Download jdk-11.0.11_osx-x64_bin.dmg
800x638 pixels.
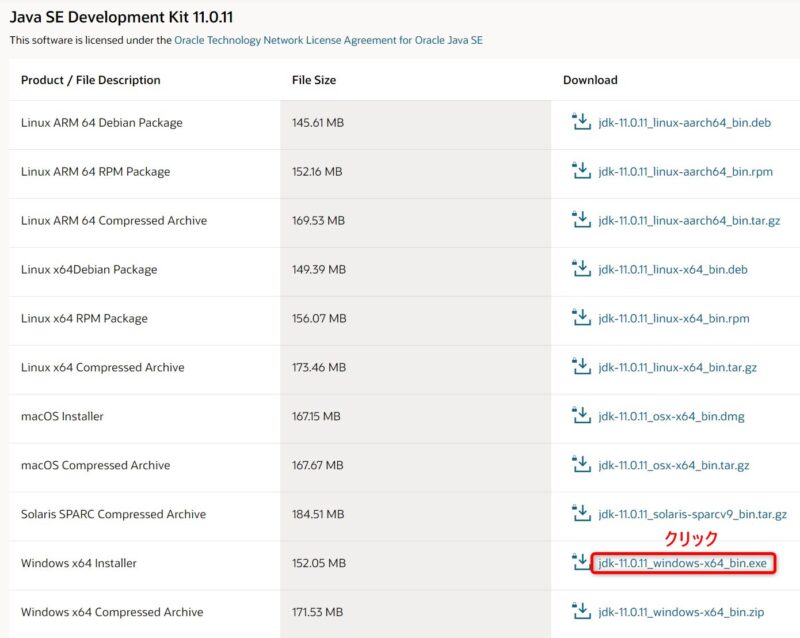(x=671, y=416)
